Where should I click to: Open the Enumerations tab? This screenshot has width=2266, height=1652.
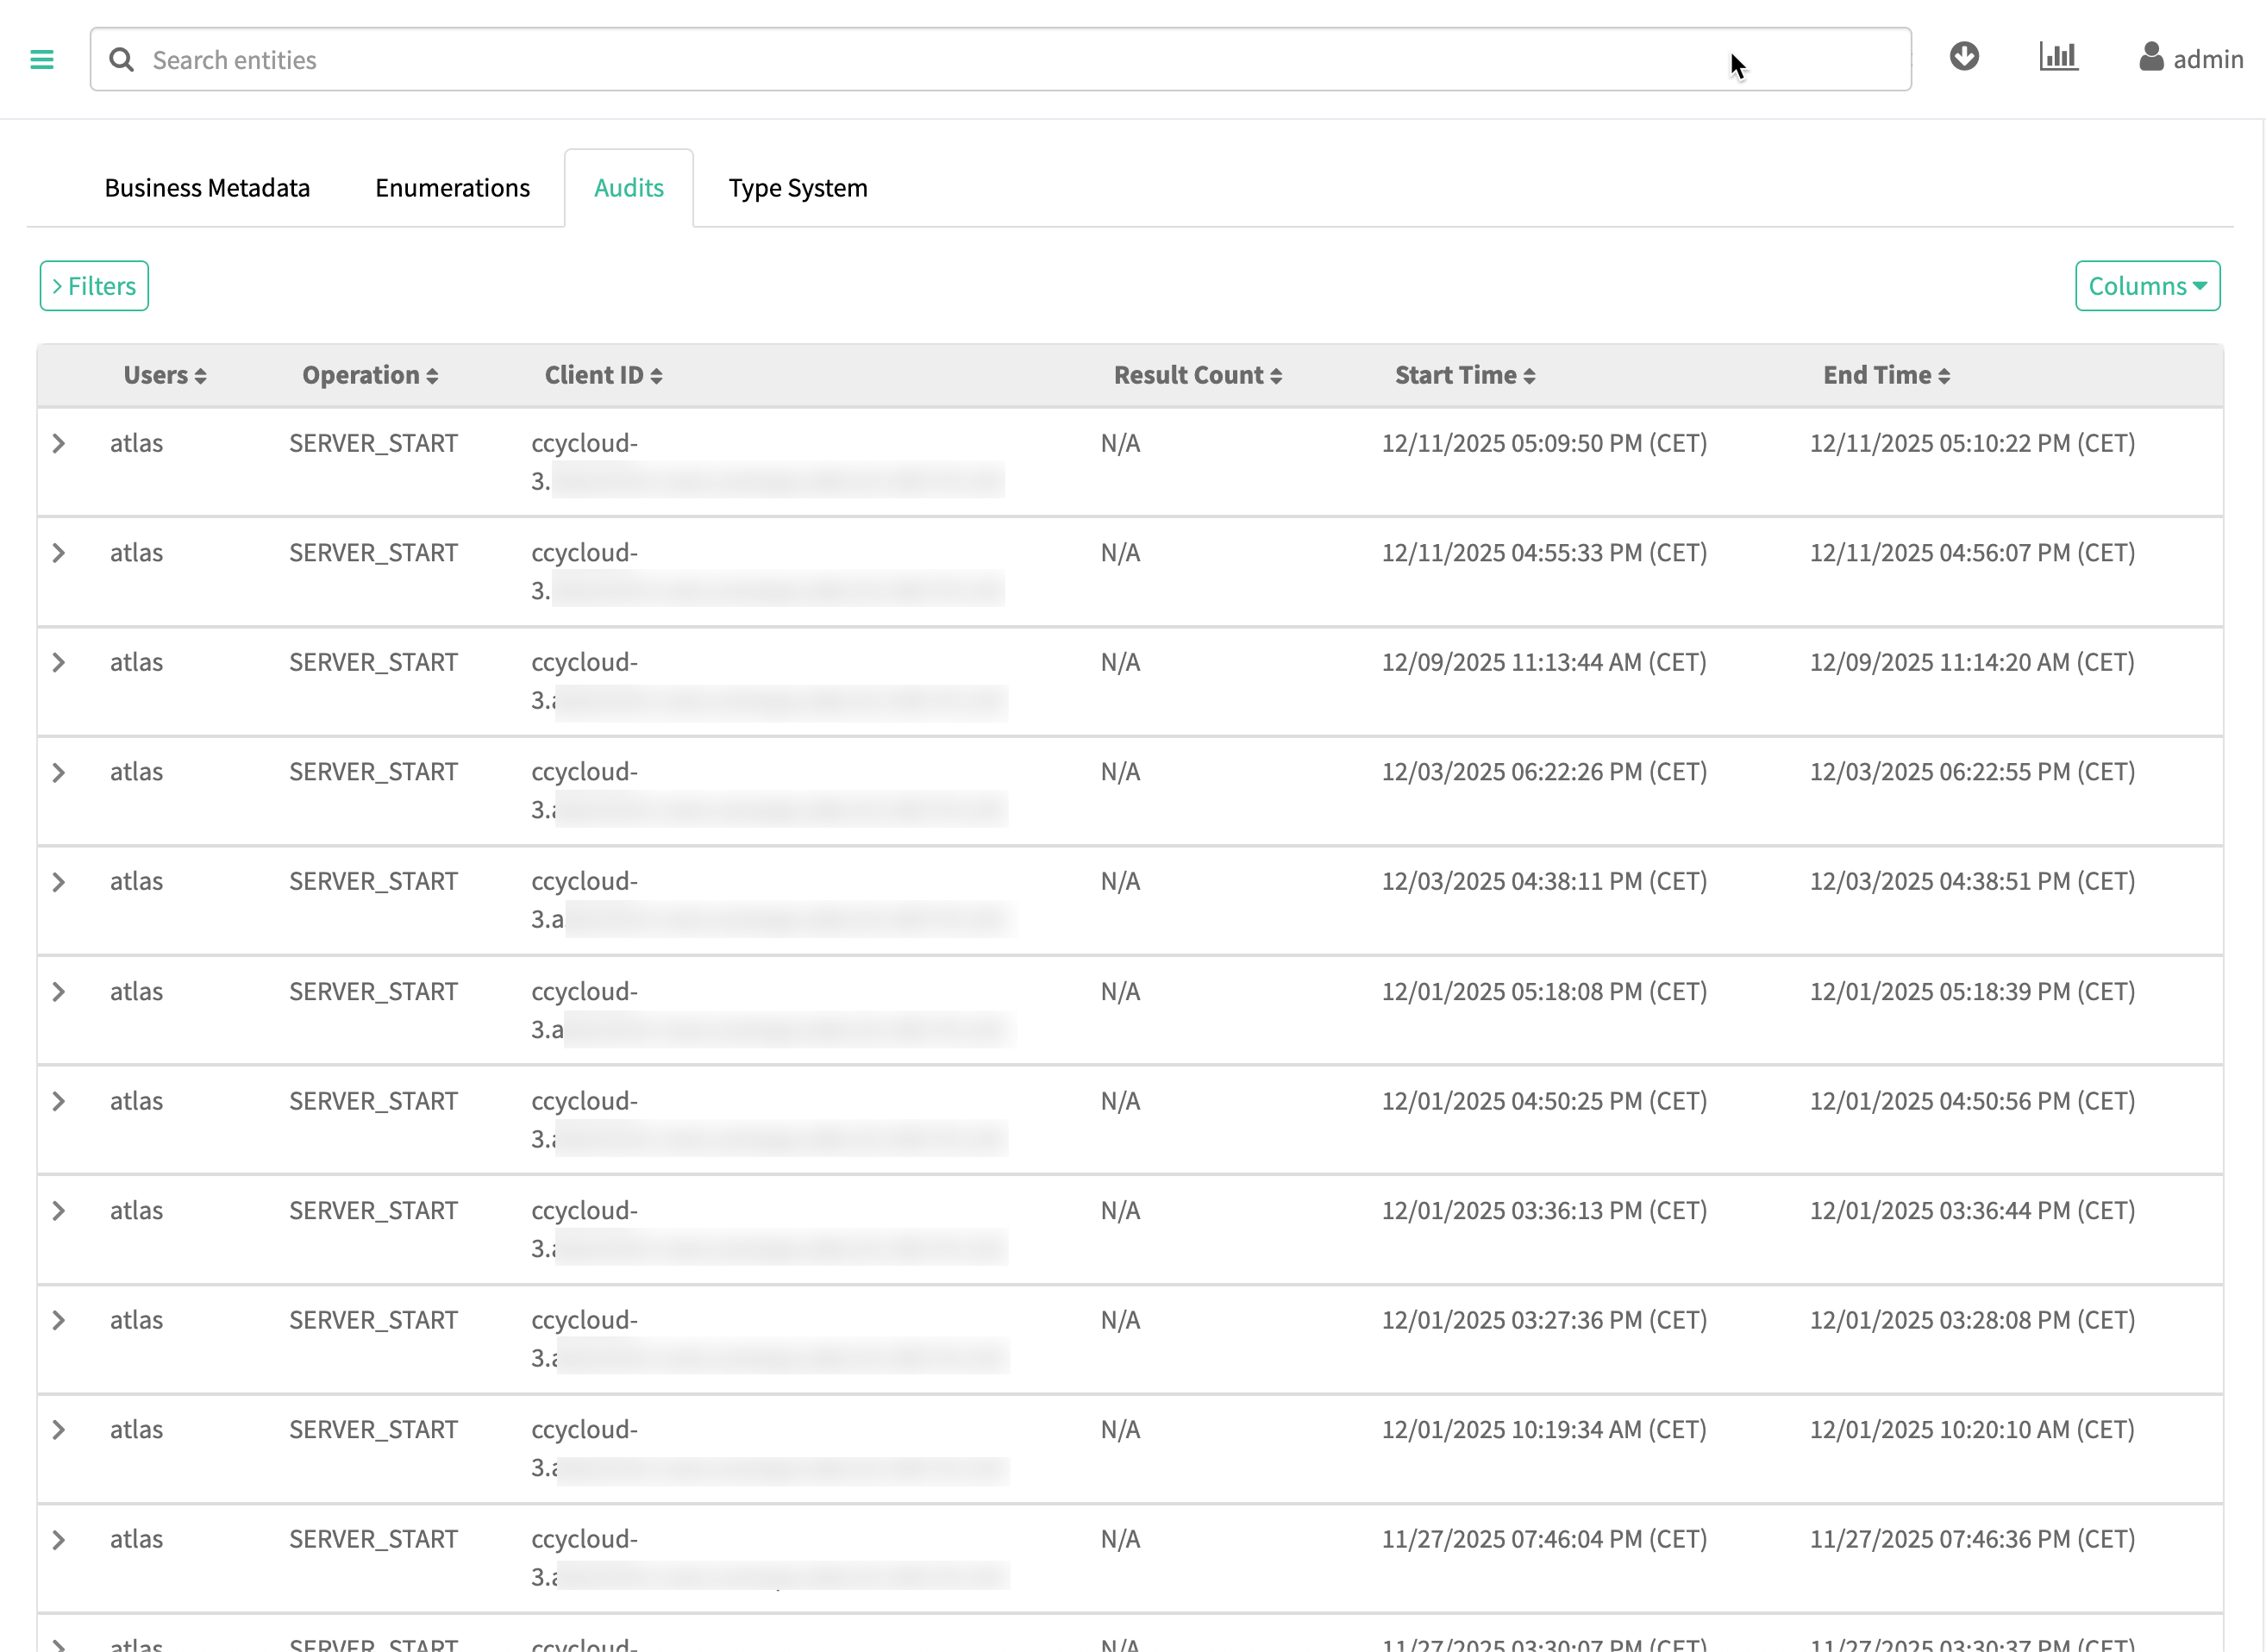click(x=452, y=188)
